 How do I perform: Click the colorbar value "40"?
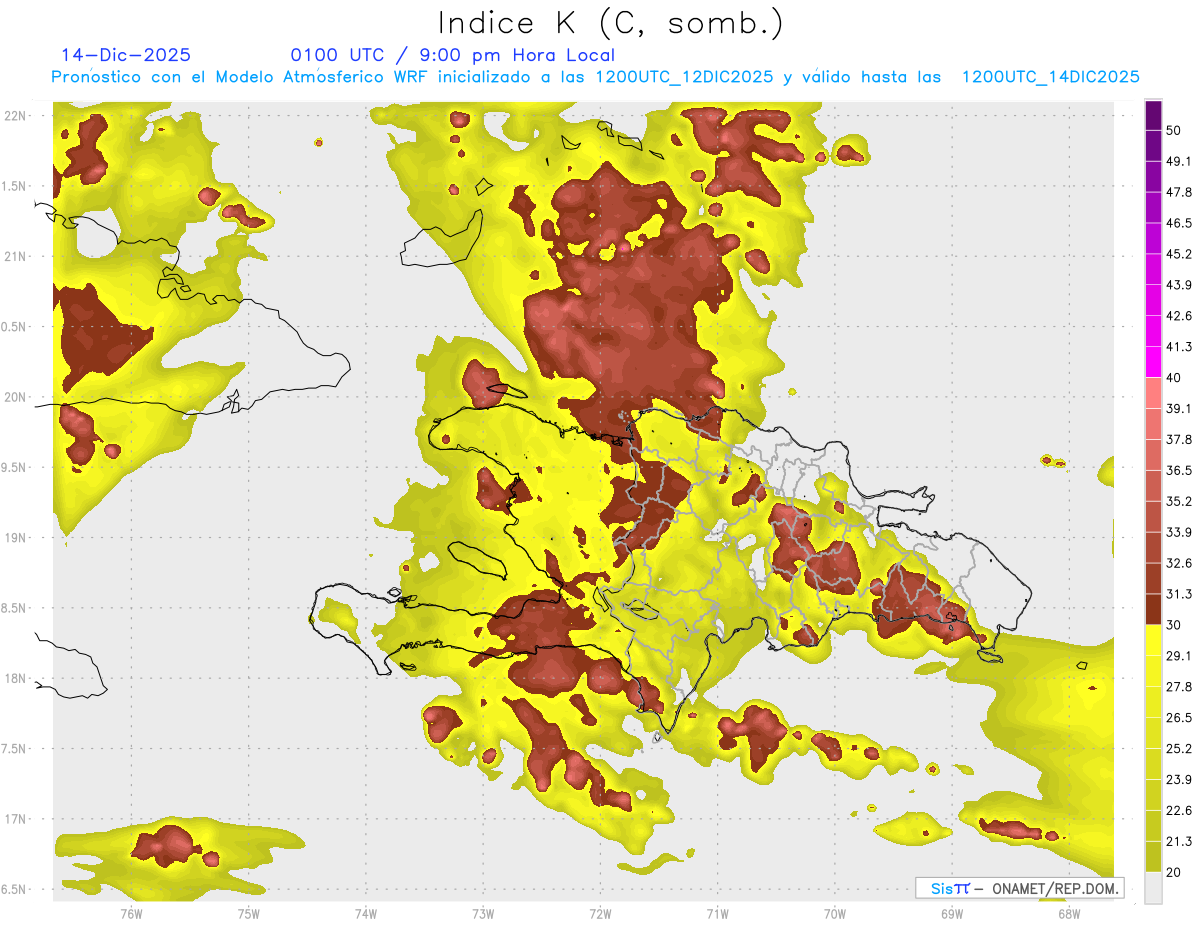[1174, 378]
